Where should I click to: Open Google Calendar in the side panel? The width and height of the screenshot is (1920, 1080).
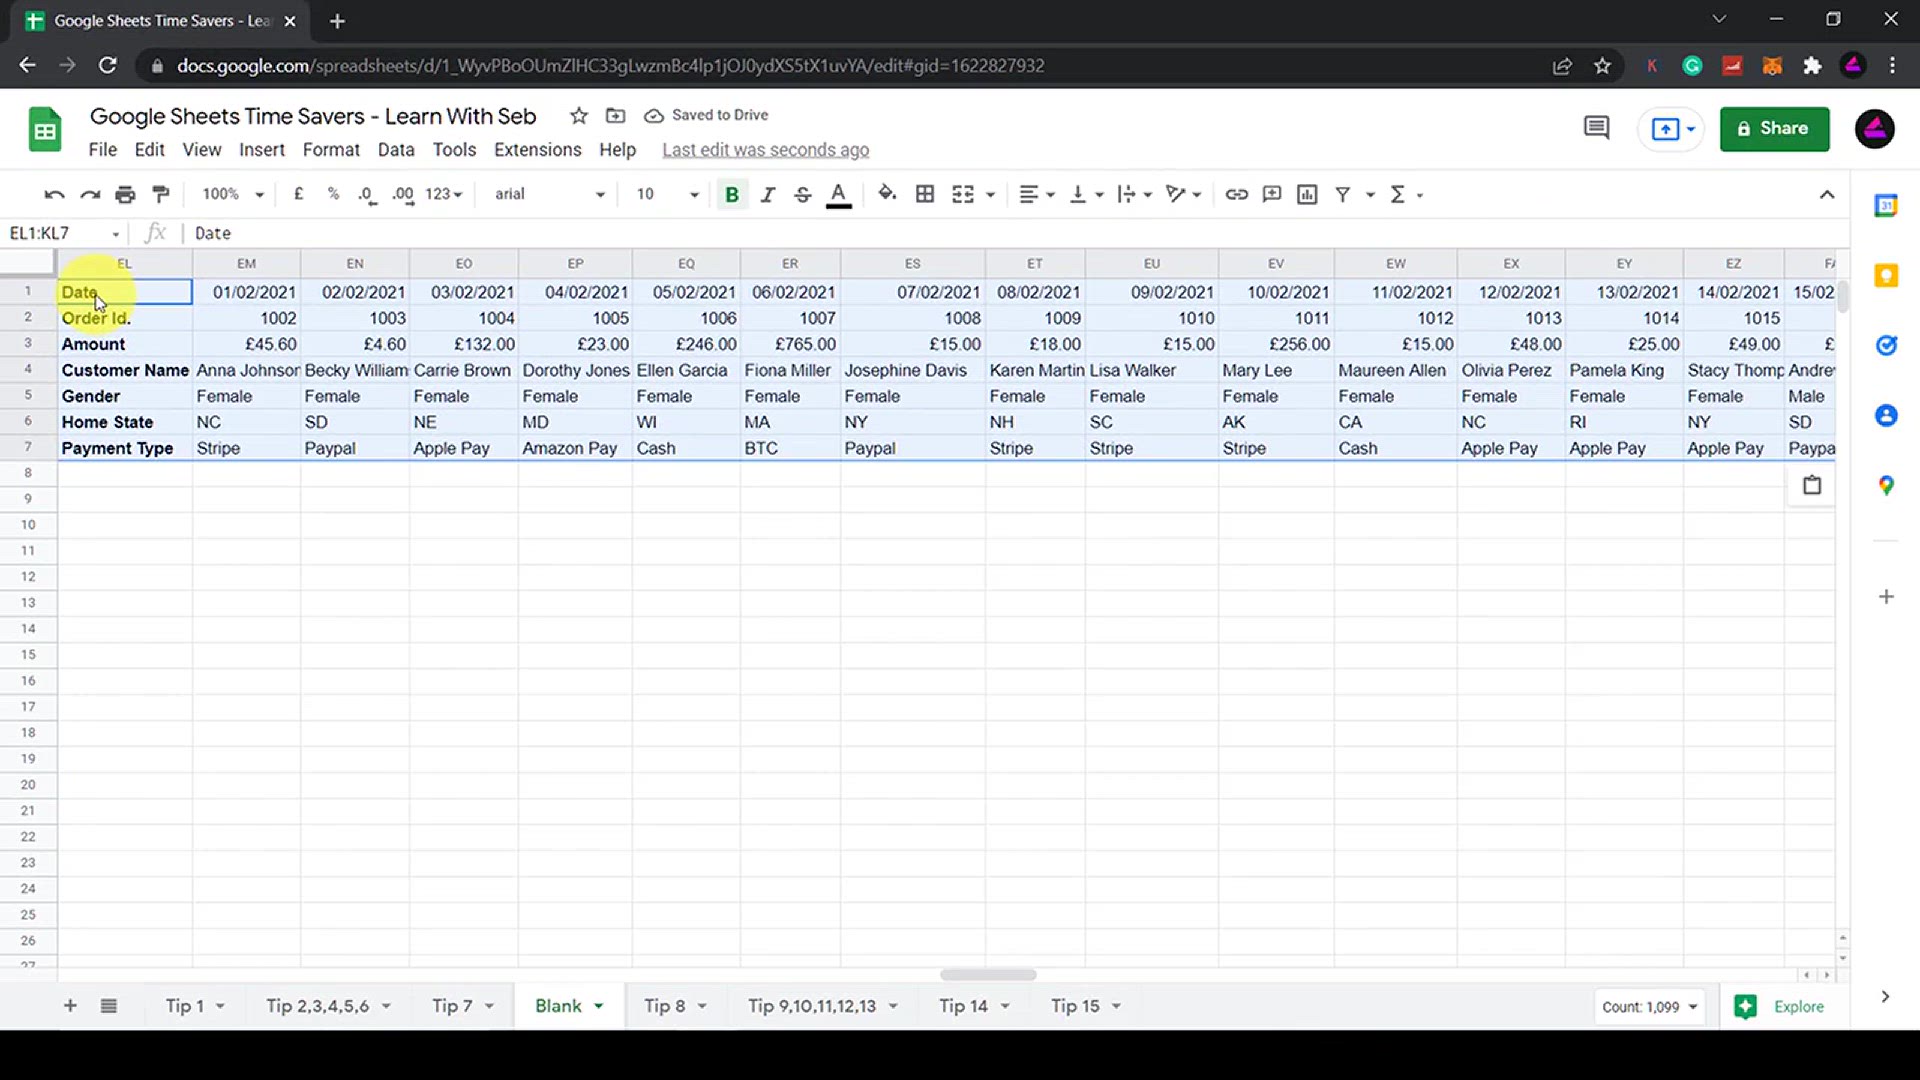[1887, 205]
